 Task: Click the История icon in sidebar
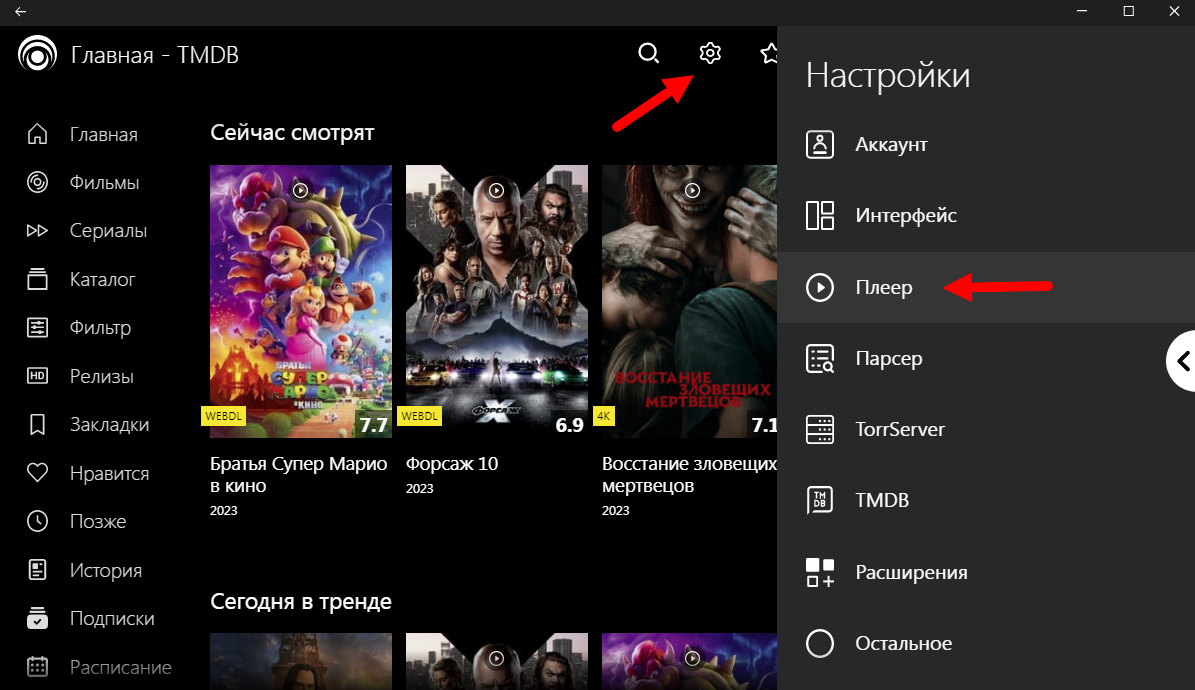[x=37, y=570]
